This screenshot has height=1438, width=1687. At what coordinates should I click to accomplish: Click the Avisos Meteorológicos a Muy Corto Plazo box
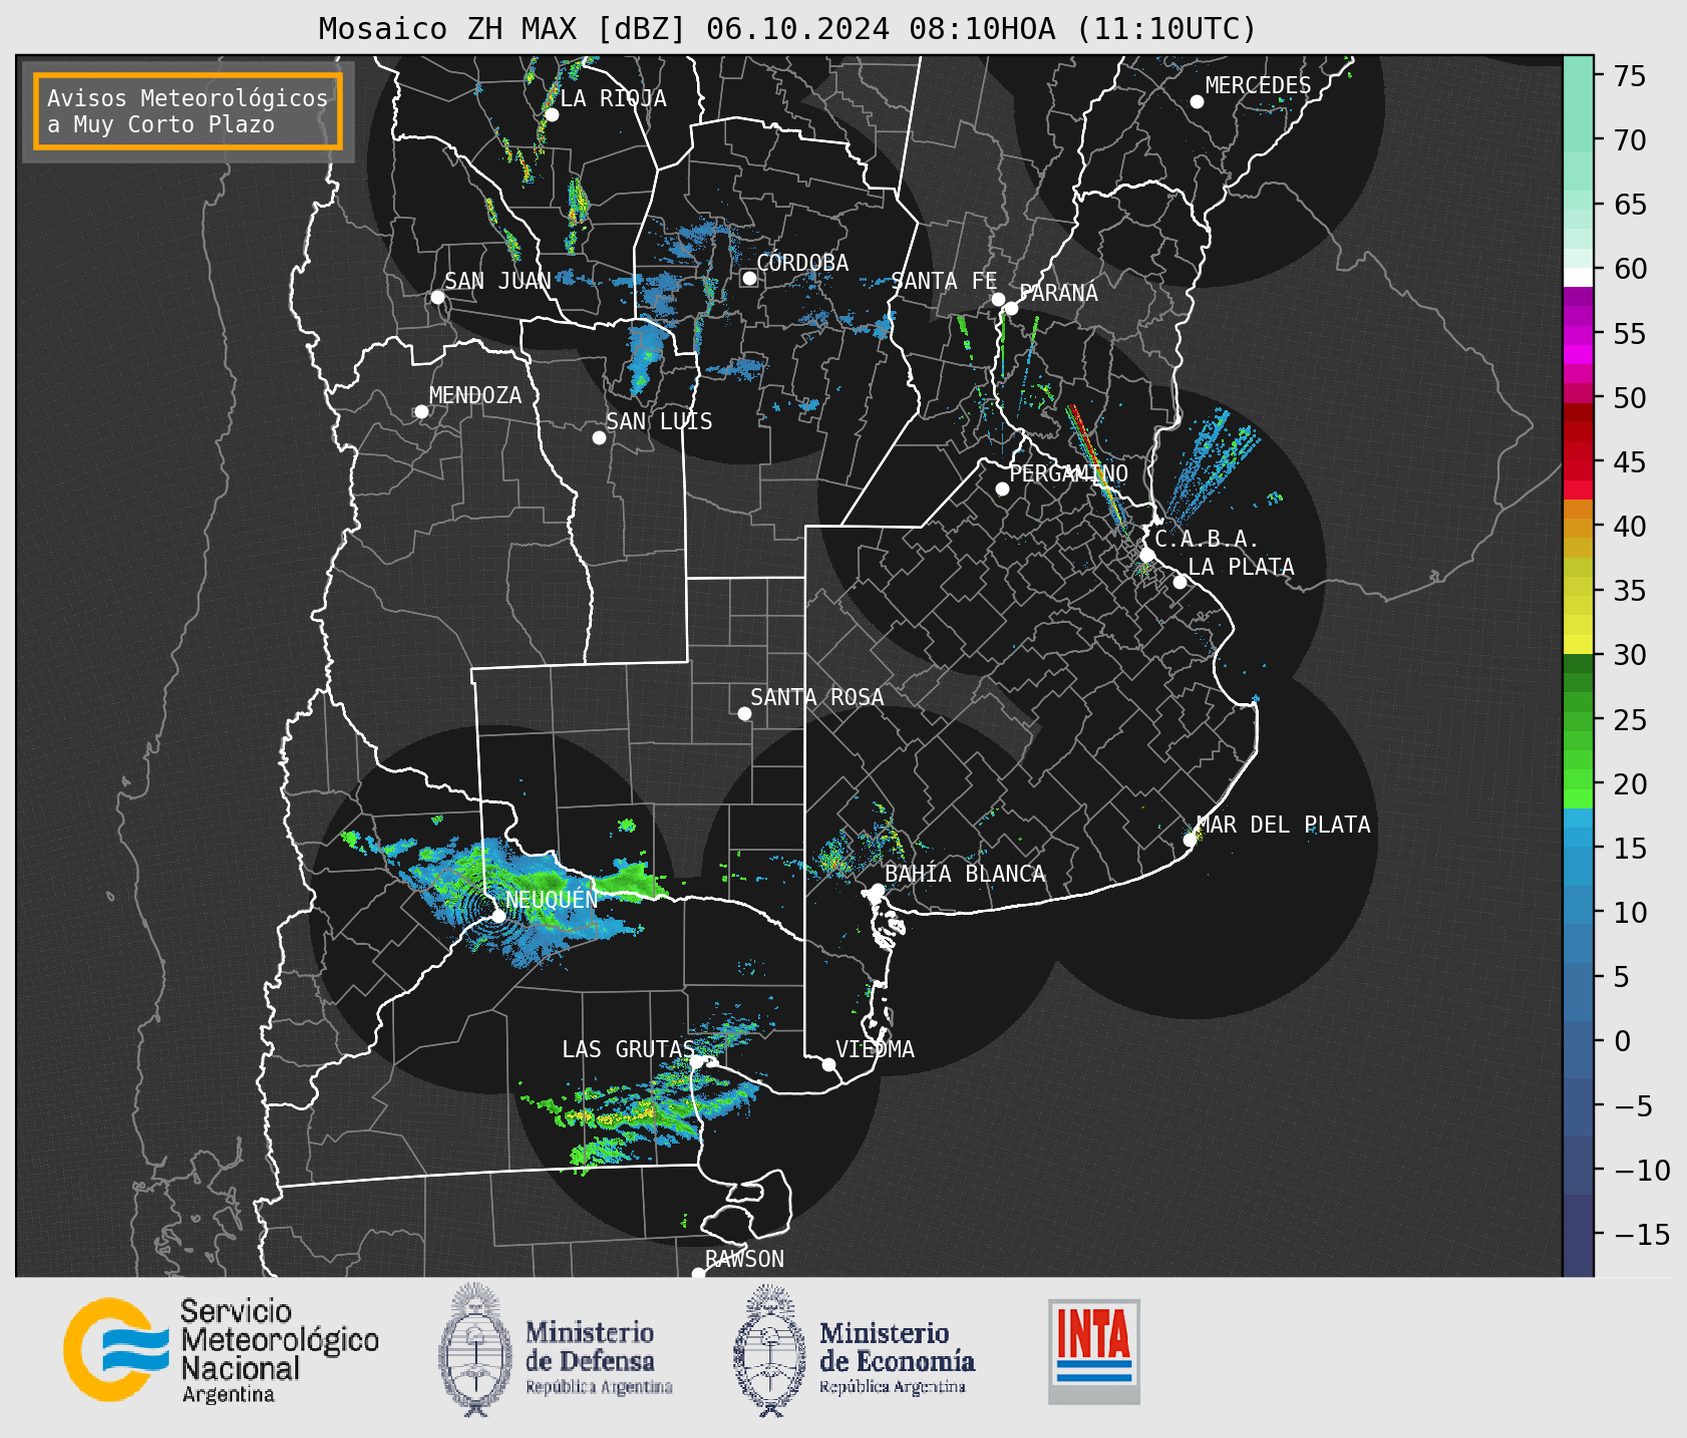point(188,111)
